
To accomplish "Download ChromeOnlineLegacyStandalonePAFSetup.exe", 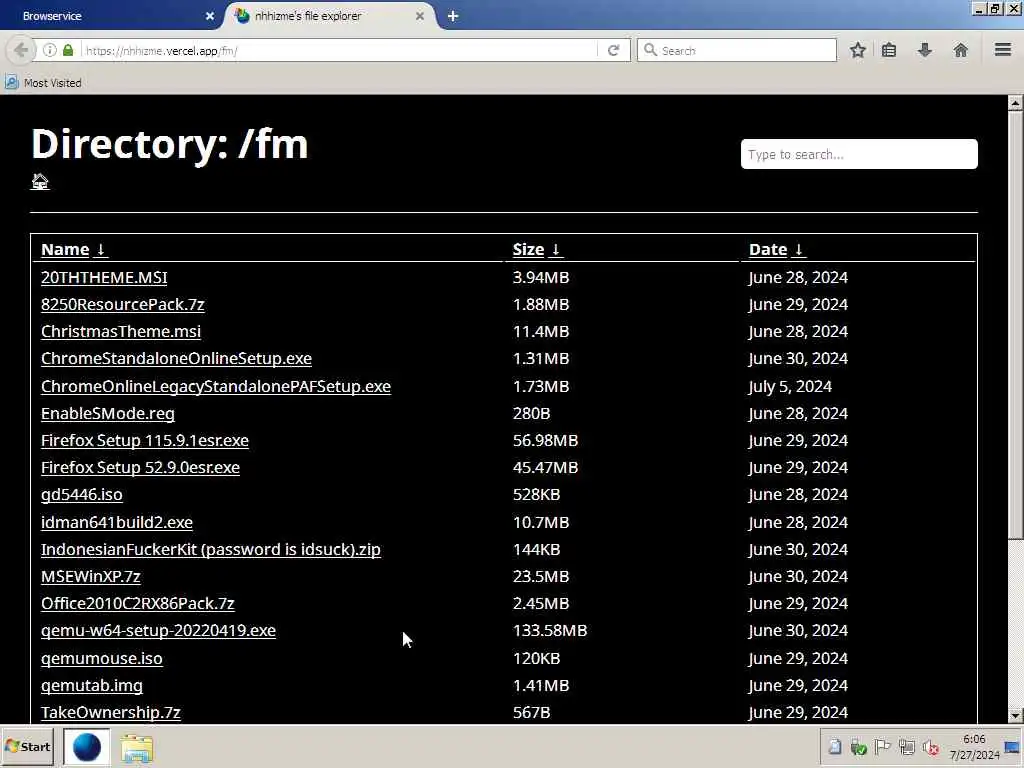I will pos(216,387).
